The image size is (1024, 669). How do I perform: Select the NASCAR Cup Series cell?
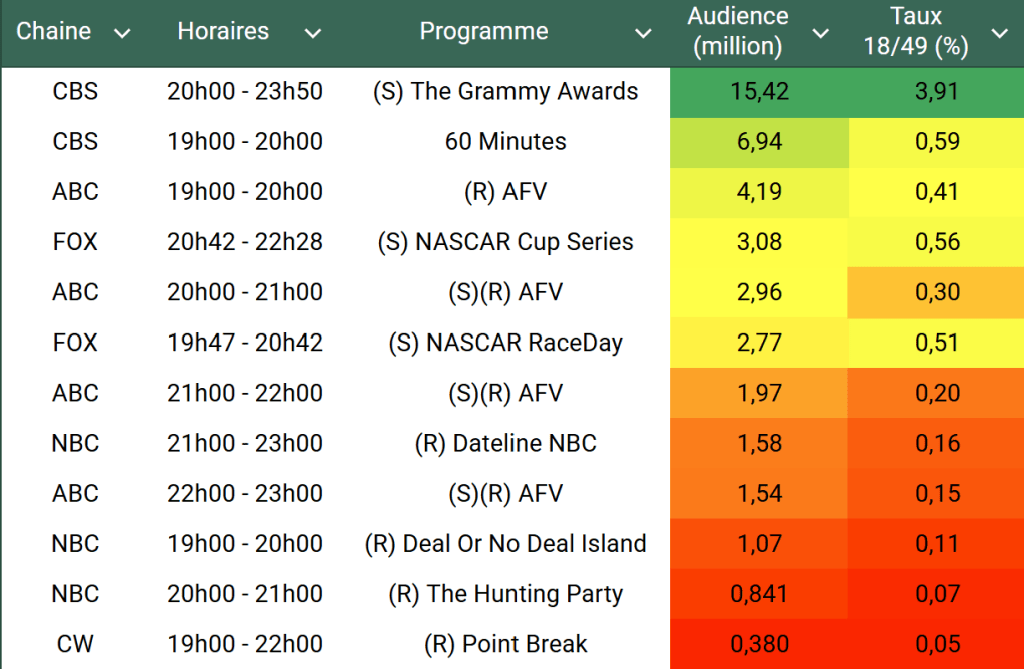[505, 242]
